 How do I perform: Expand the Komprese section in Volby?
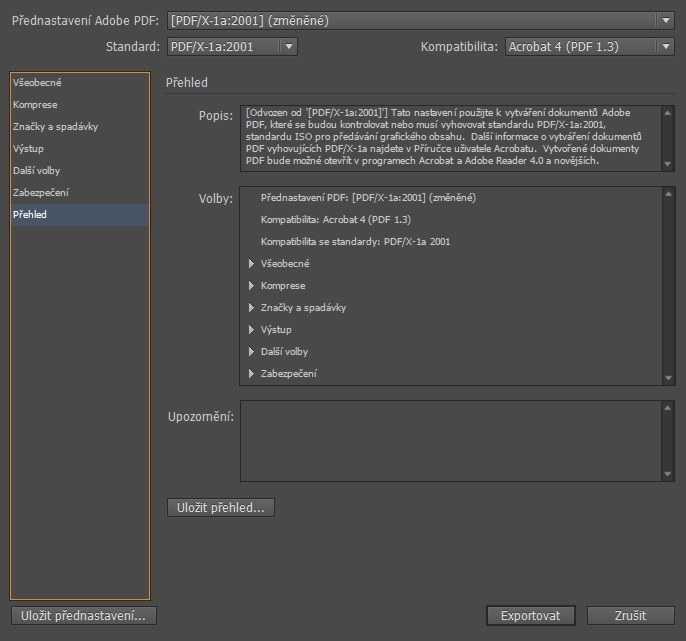pyautogui.click(x=252, y=285)
